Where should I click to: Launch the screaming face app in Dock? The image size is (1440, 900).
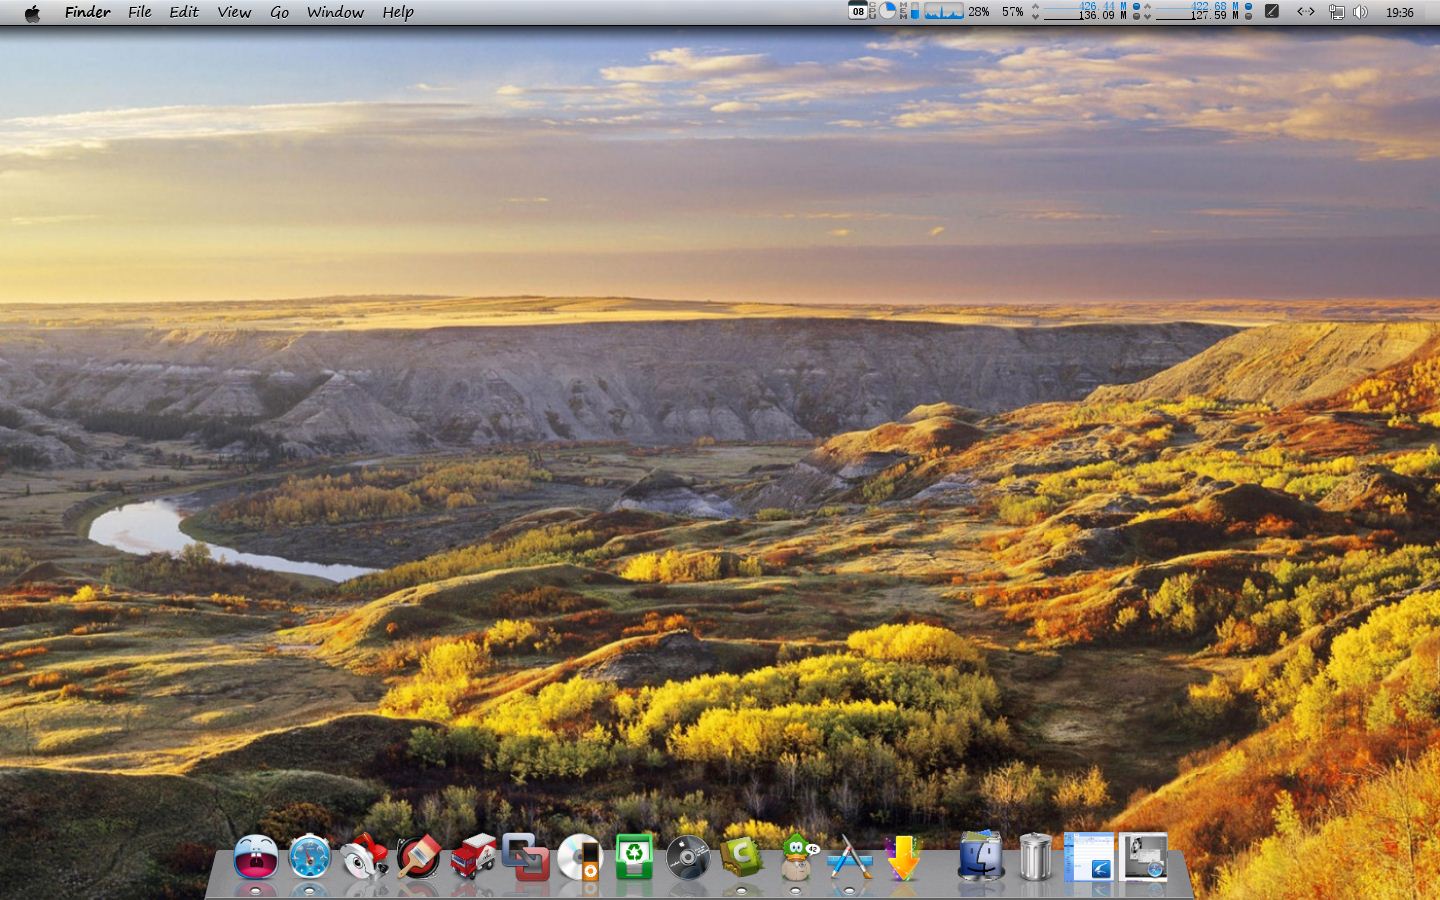coord(256,857)
